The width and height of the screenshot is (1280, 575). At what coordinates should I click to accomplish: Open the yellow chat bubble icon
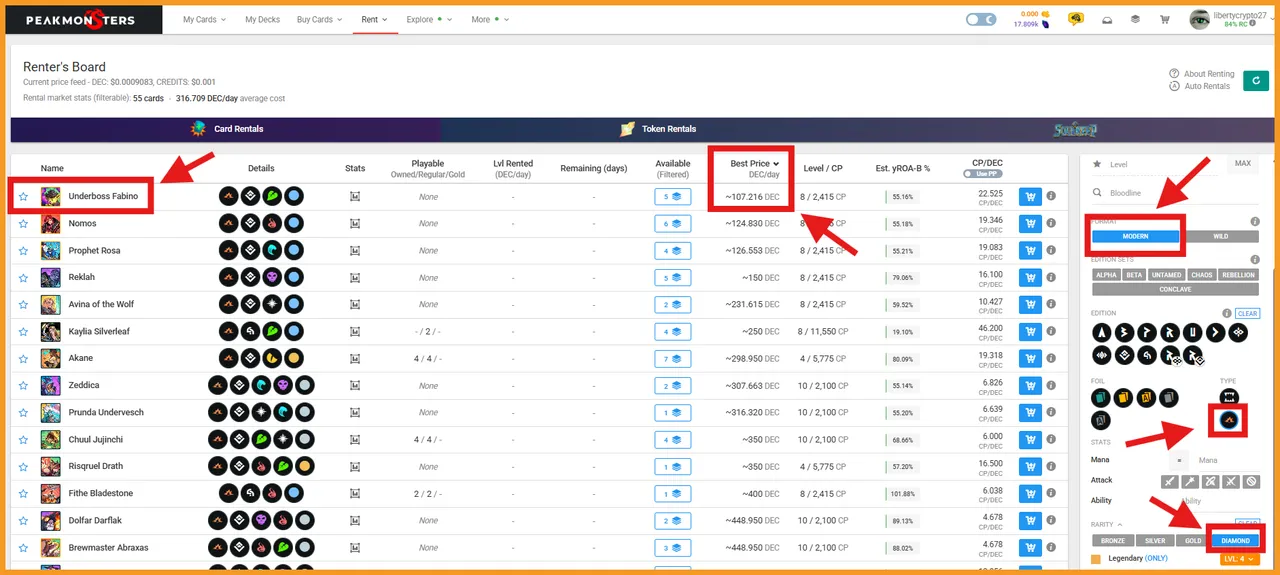pos(1076,19)
